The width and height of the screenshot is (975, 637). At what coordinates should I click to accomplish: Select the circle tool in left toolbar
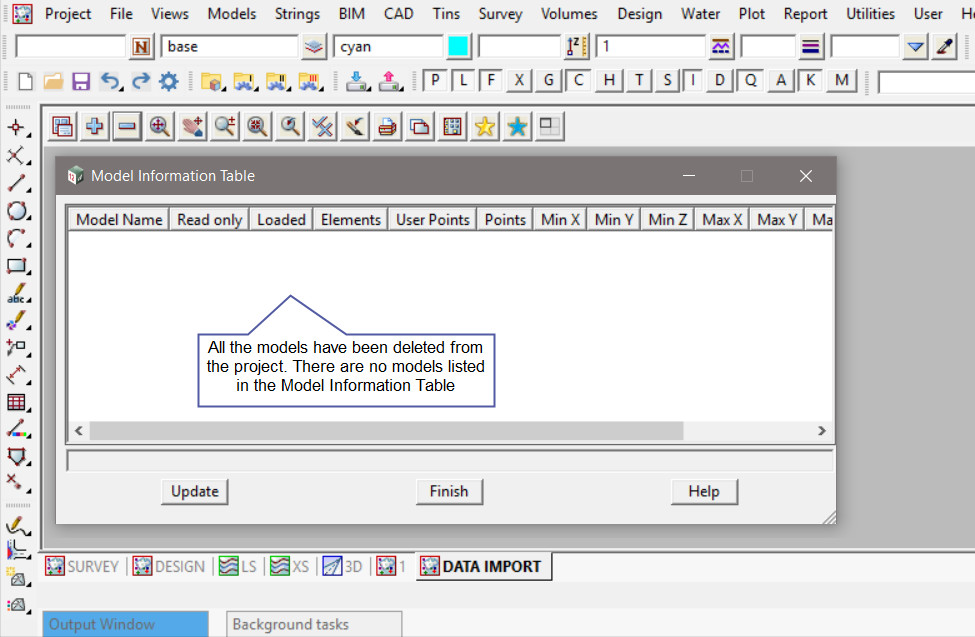[17, 211]
